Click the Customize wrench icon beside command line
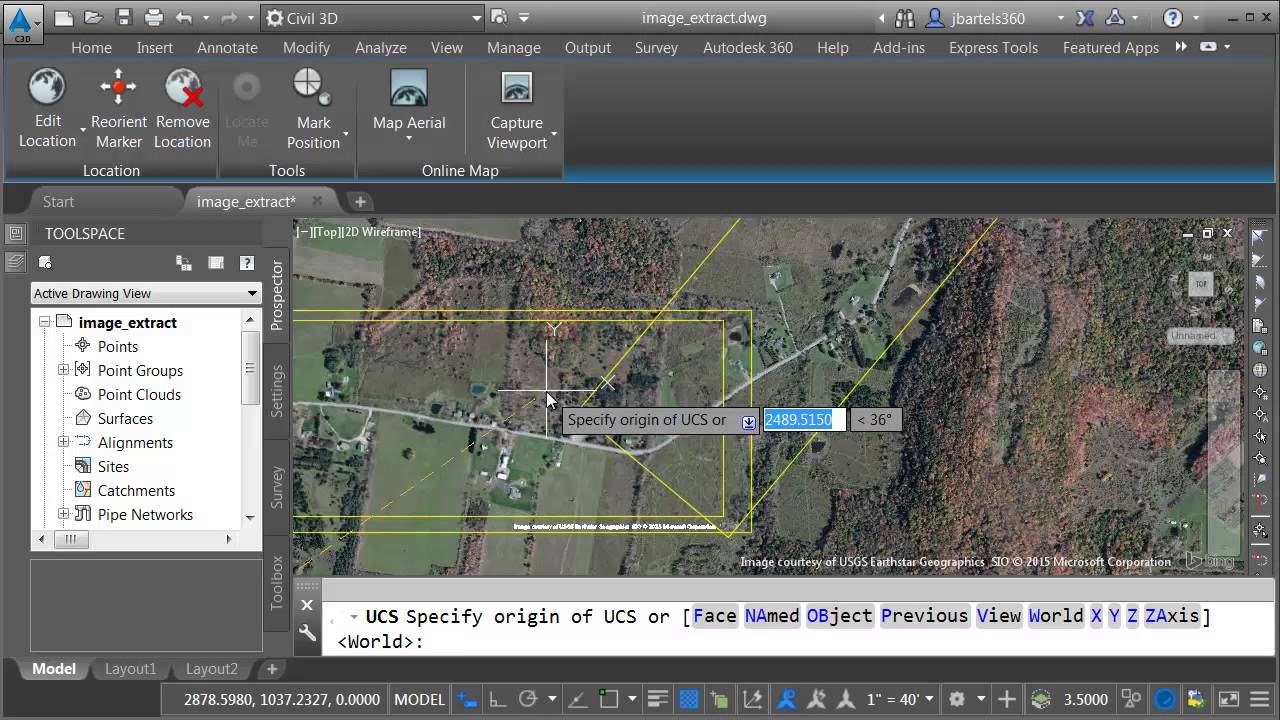Screen dimensions: 1280x720 point(307,633)
